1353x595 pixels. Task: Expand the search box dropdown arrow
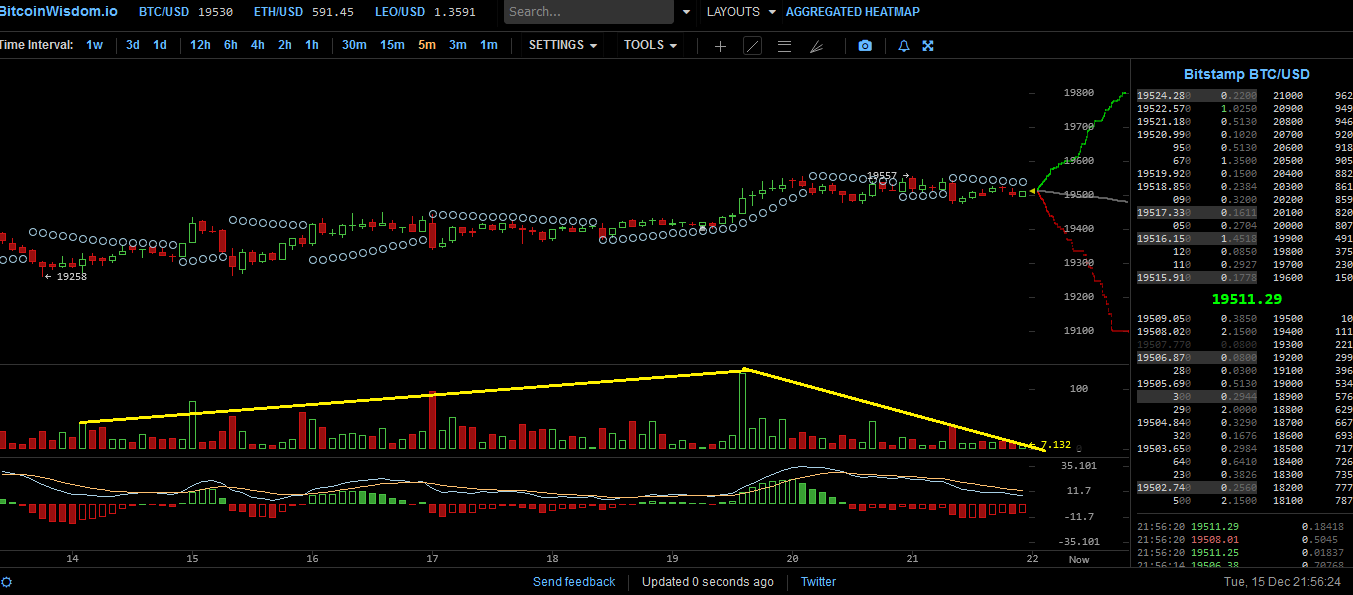(x=686, y=12)
